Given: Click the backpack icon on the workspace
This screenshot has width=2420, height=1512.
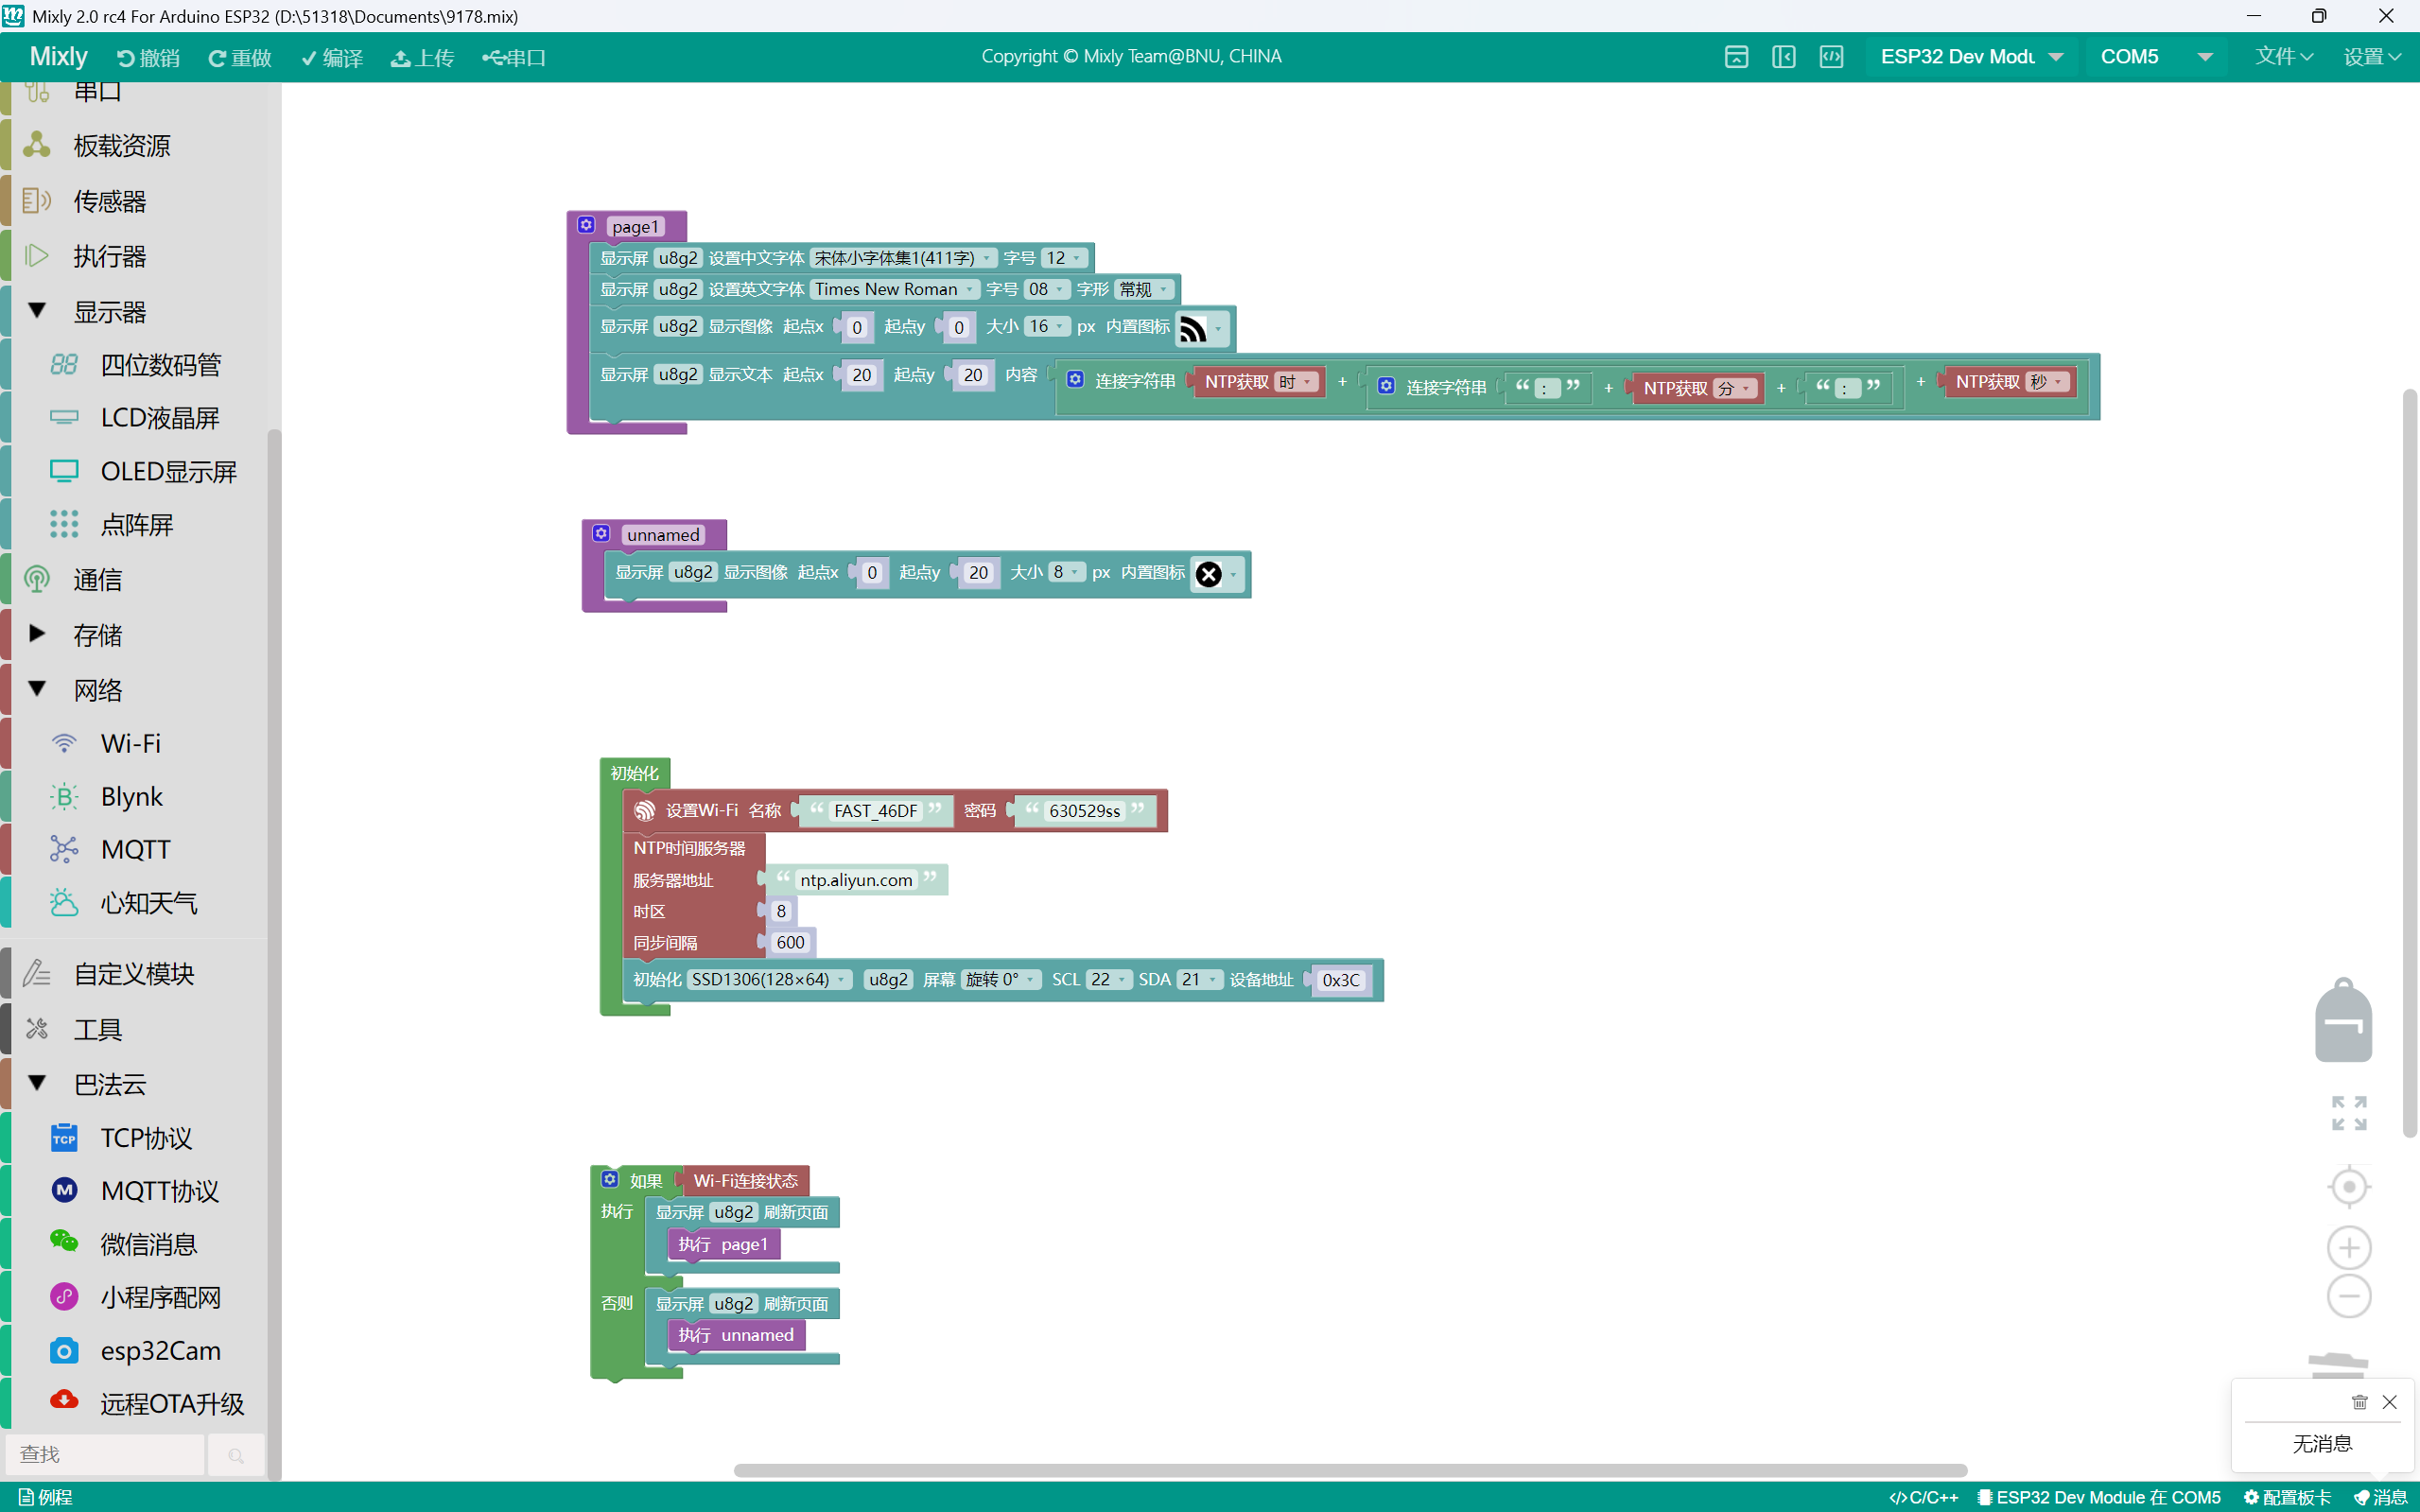Looking at the screenshot, I should (2342, 1021).
